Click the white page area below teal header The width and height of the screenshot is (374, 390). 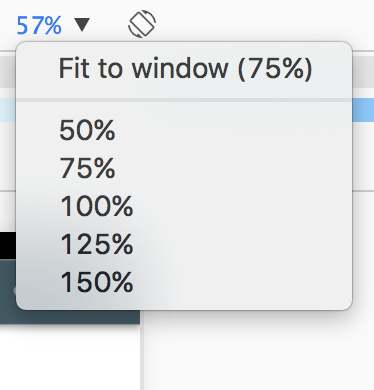tap(70, 357)
